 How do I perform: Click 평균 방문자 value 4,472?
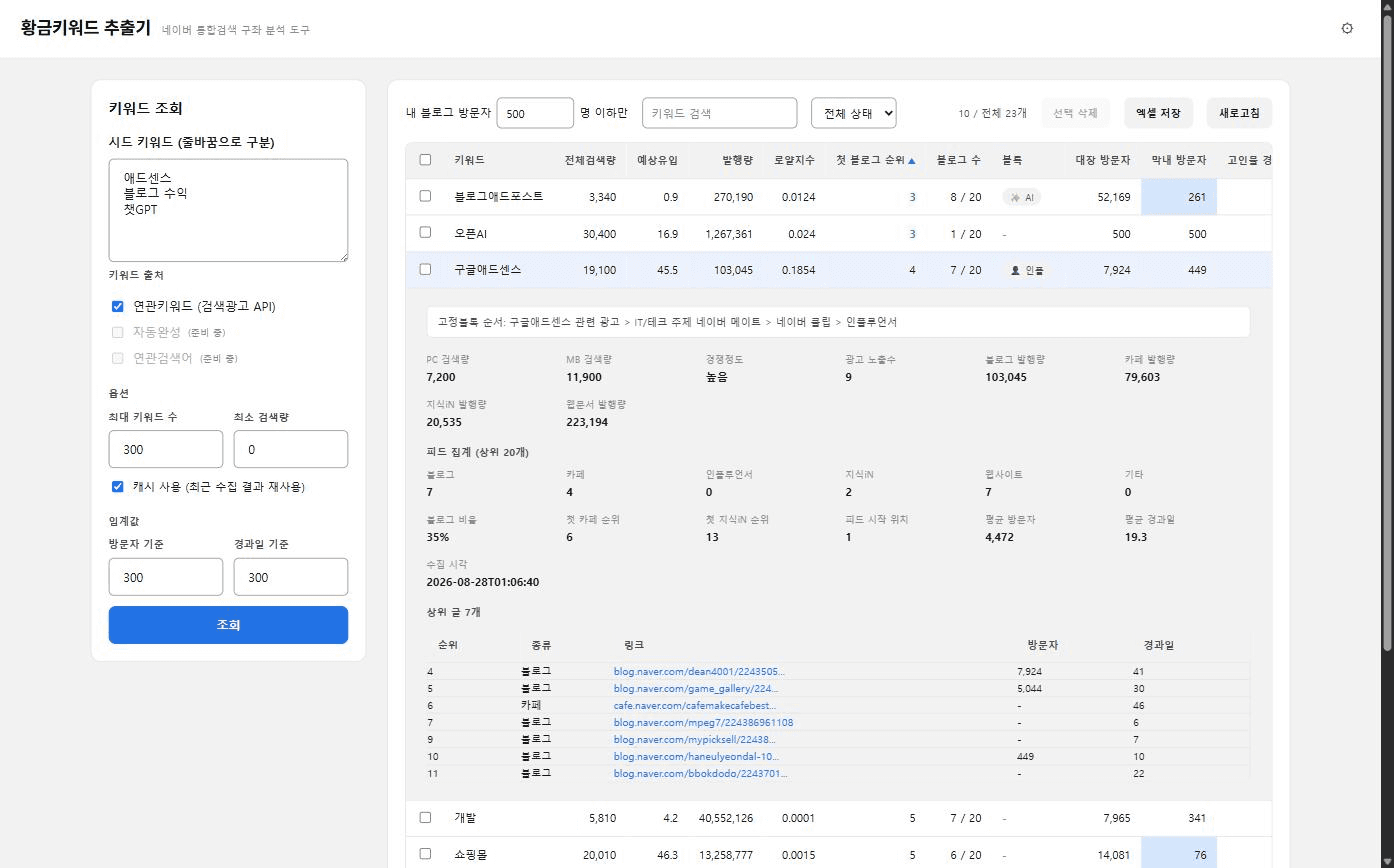click(1000, 537)
